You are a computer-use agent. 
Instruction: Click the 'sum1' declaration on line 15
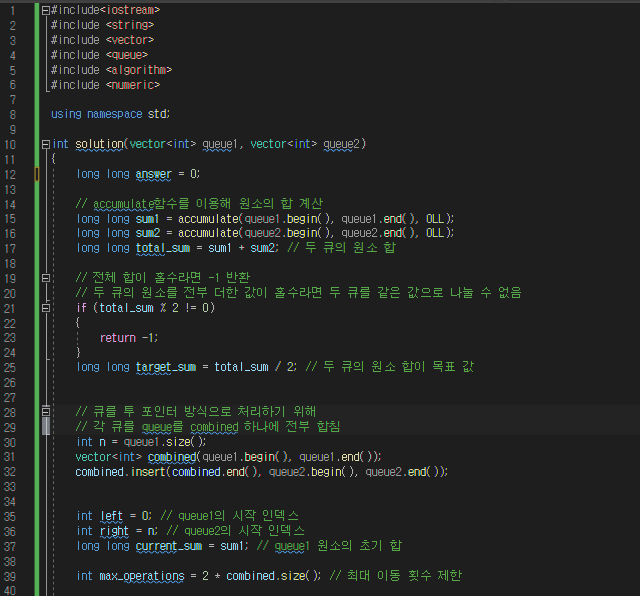tap(147, 219)
